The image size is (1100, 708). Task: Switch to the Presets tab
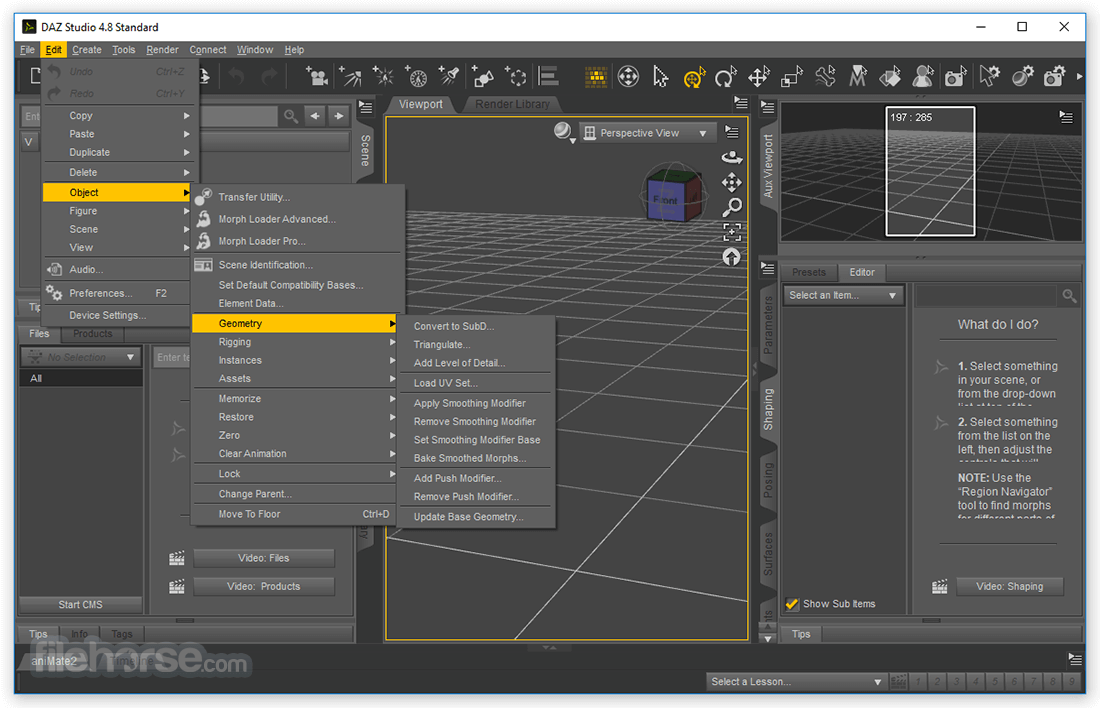(x=808, y=272)
